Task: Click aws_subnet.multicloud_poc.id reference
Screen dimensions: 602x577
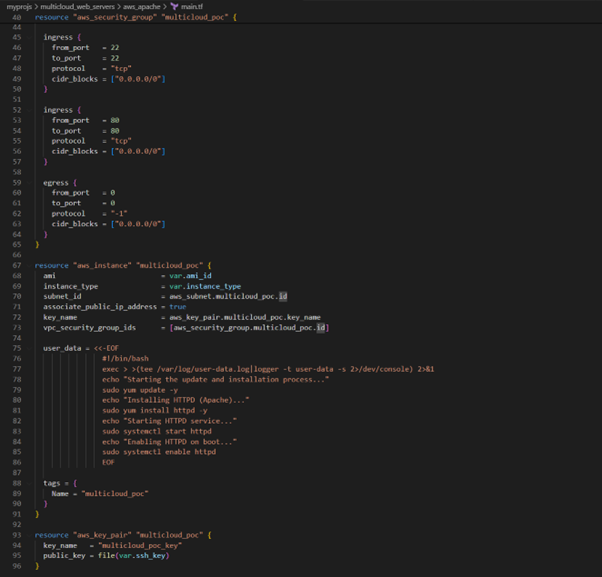Action: pyautogui.click(x=228, y=296)
